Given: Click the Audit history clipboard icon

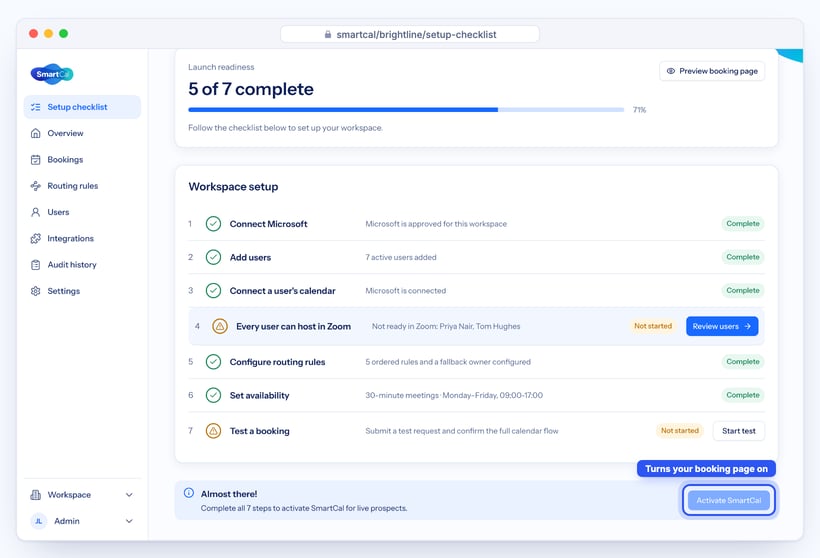Looking at the screenshot, I should point(36,265).
